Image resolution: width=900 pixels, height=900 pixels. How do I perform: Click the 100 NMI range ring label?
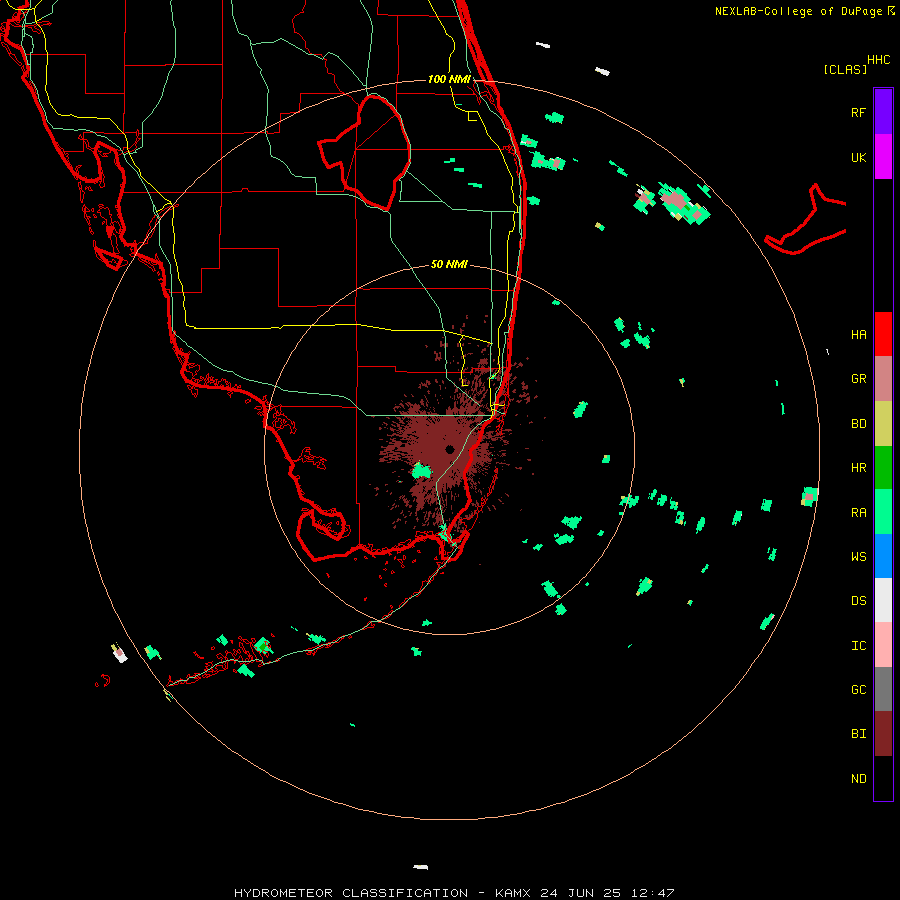(449, 79)
